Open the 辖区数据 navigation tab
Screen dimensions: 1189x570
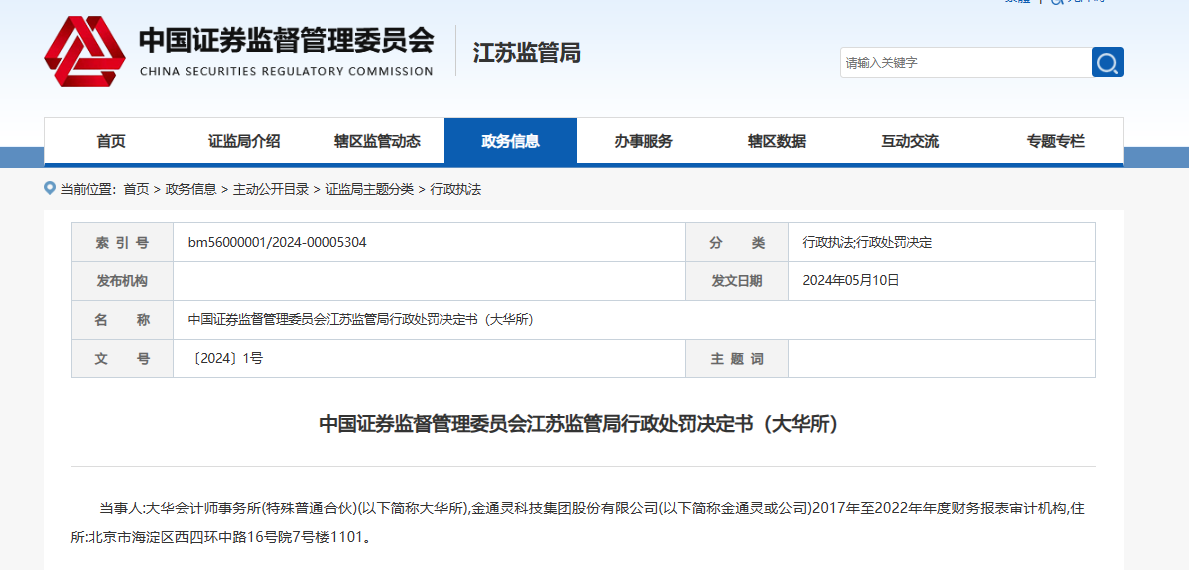(x=776, y=141)
